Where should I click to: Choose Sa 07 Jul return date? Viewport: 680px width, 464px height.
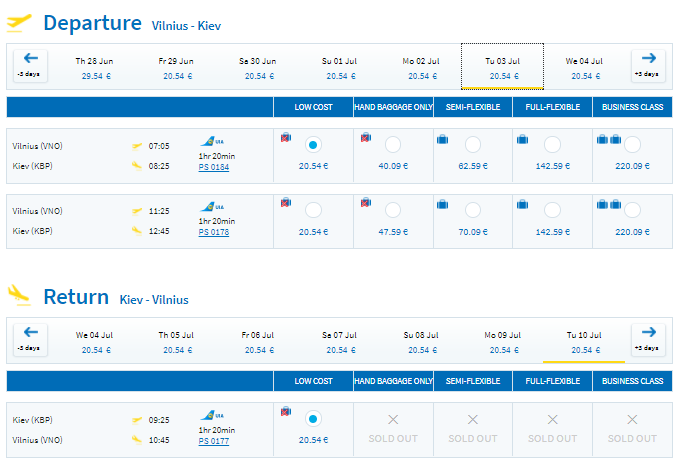339,342
